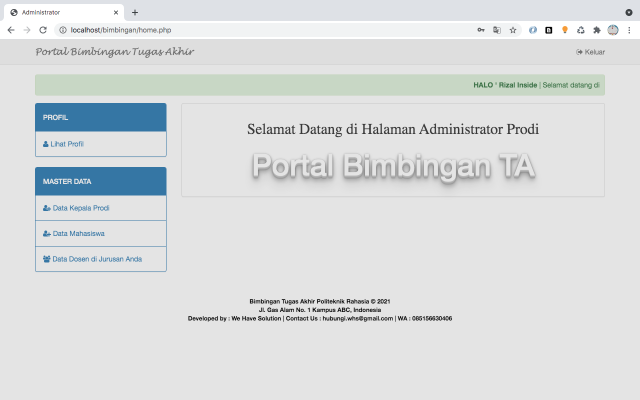
Task: Open the Google Translate page icon
Action: (x=497, y=30)
